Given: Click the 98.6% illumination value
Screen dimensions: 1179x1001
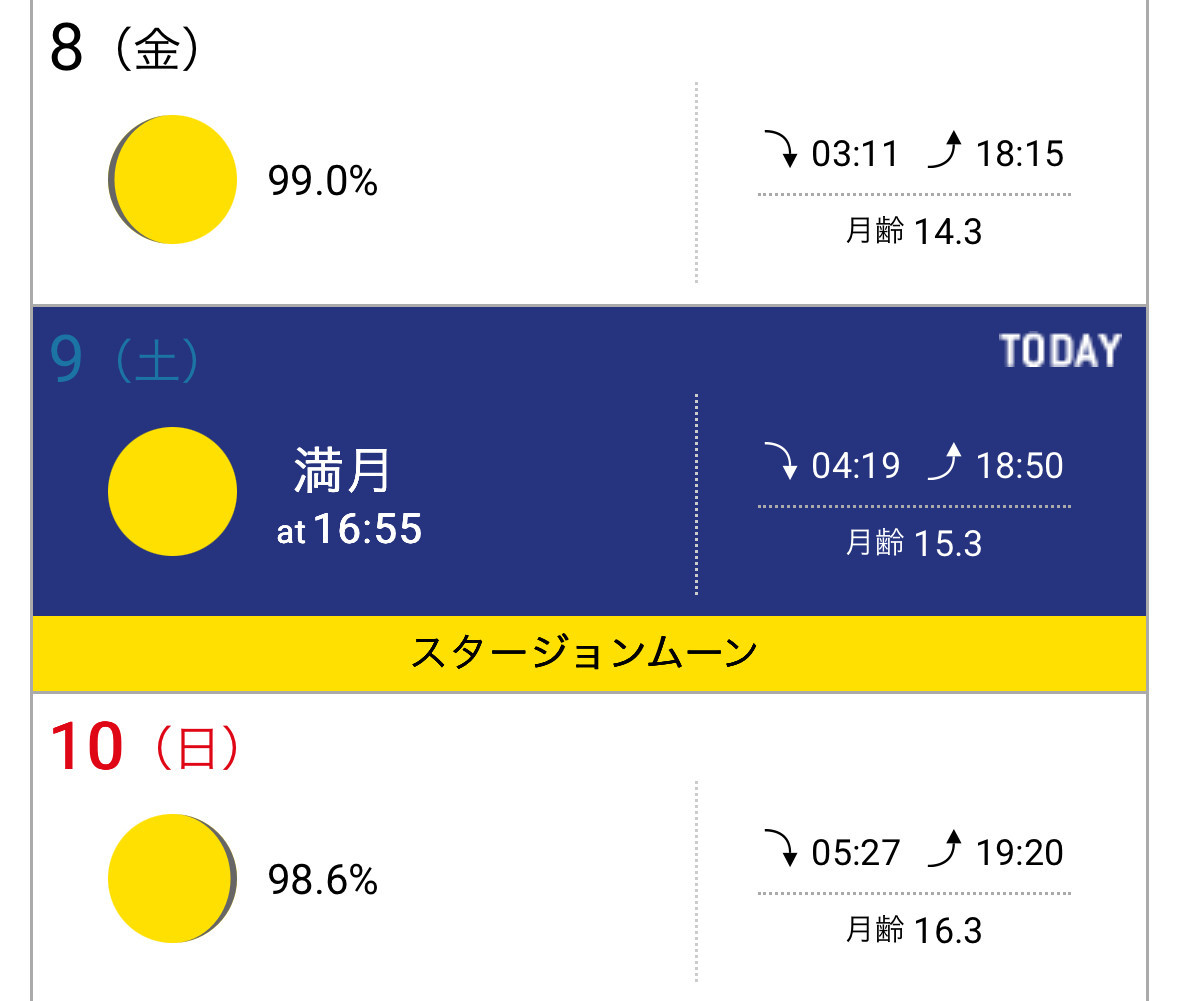Looking at the screenshot, I should 323,880.
